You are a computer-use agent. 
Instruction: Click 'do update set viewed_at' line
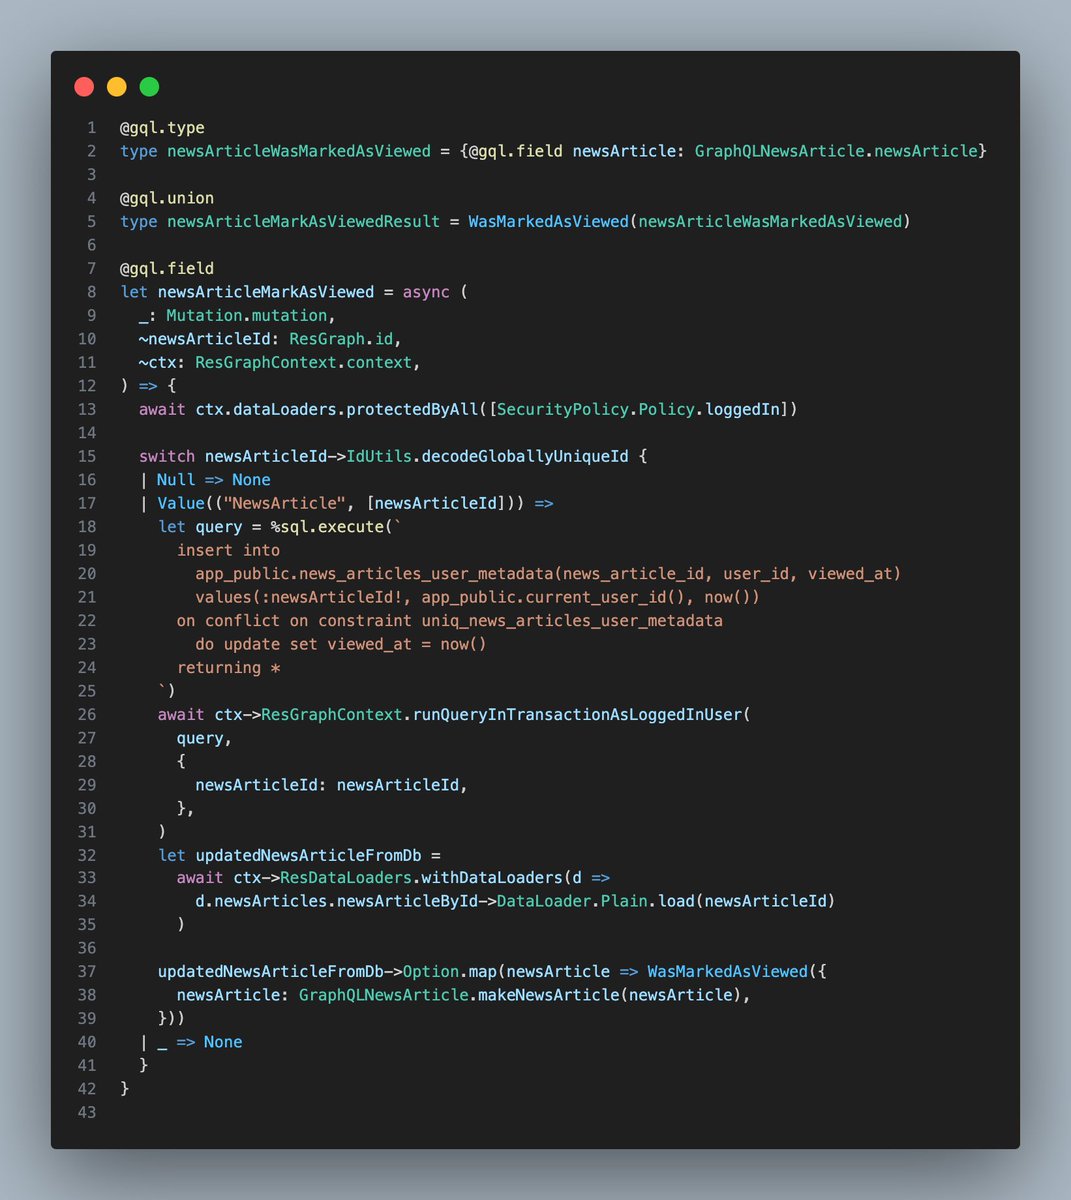pos(341,644)
